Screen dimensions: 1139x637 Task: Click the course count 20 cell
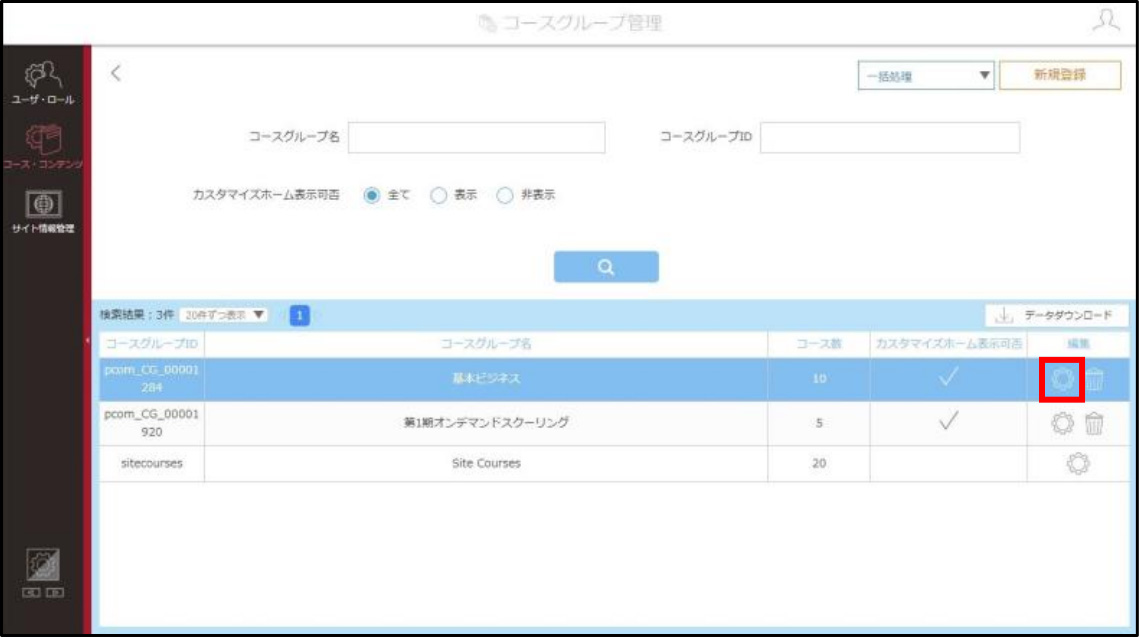tap(819, 463)
